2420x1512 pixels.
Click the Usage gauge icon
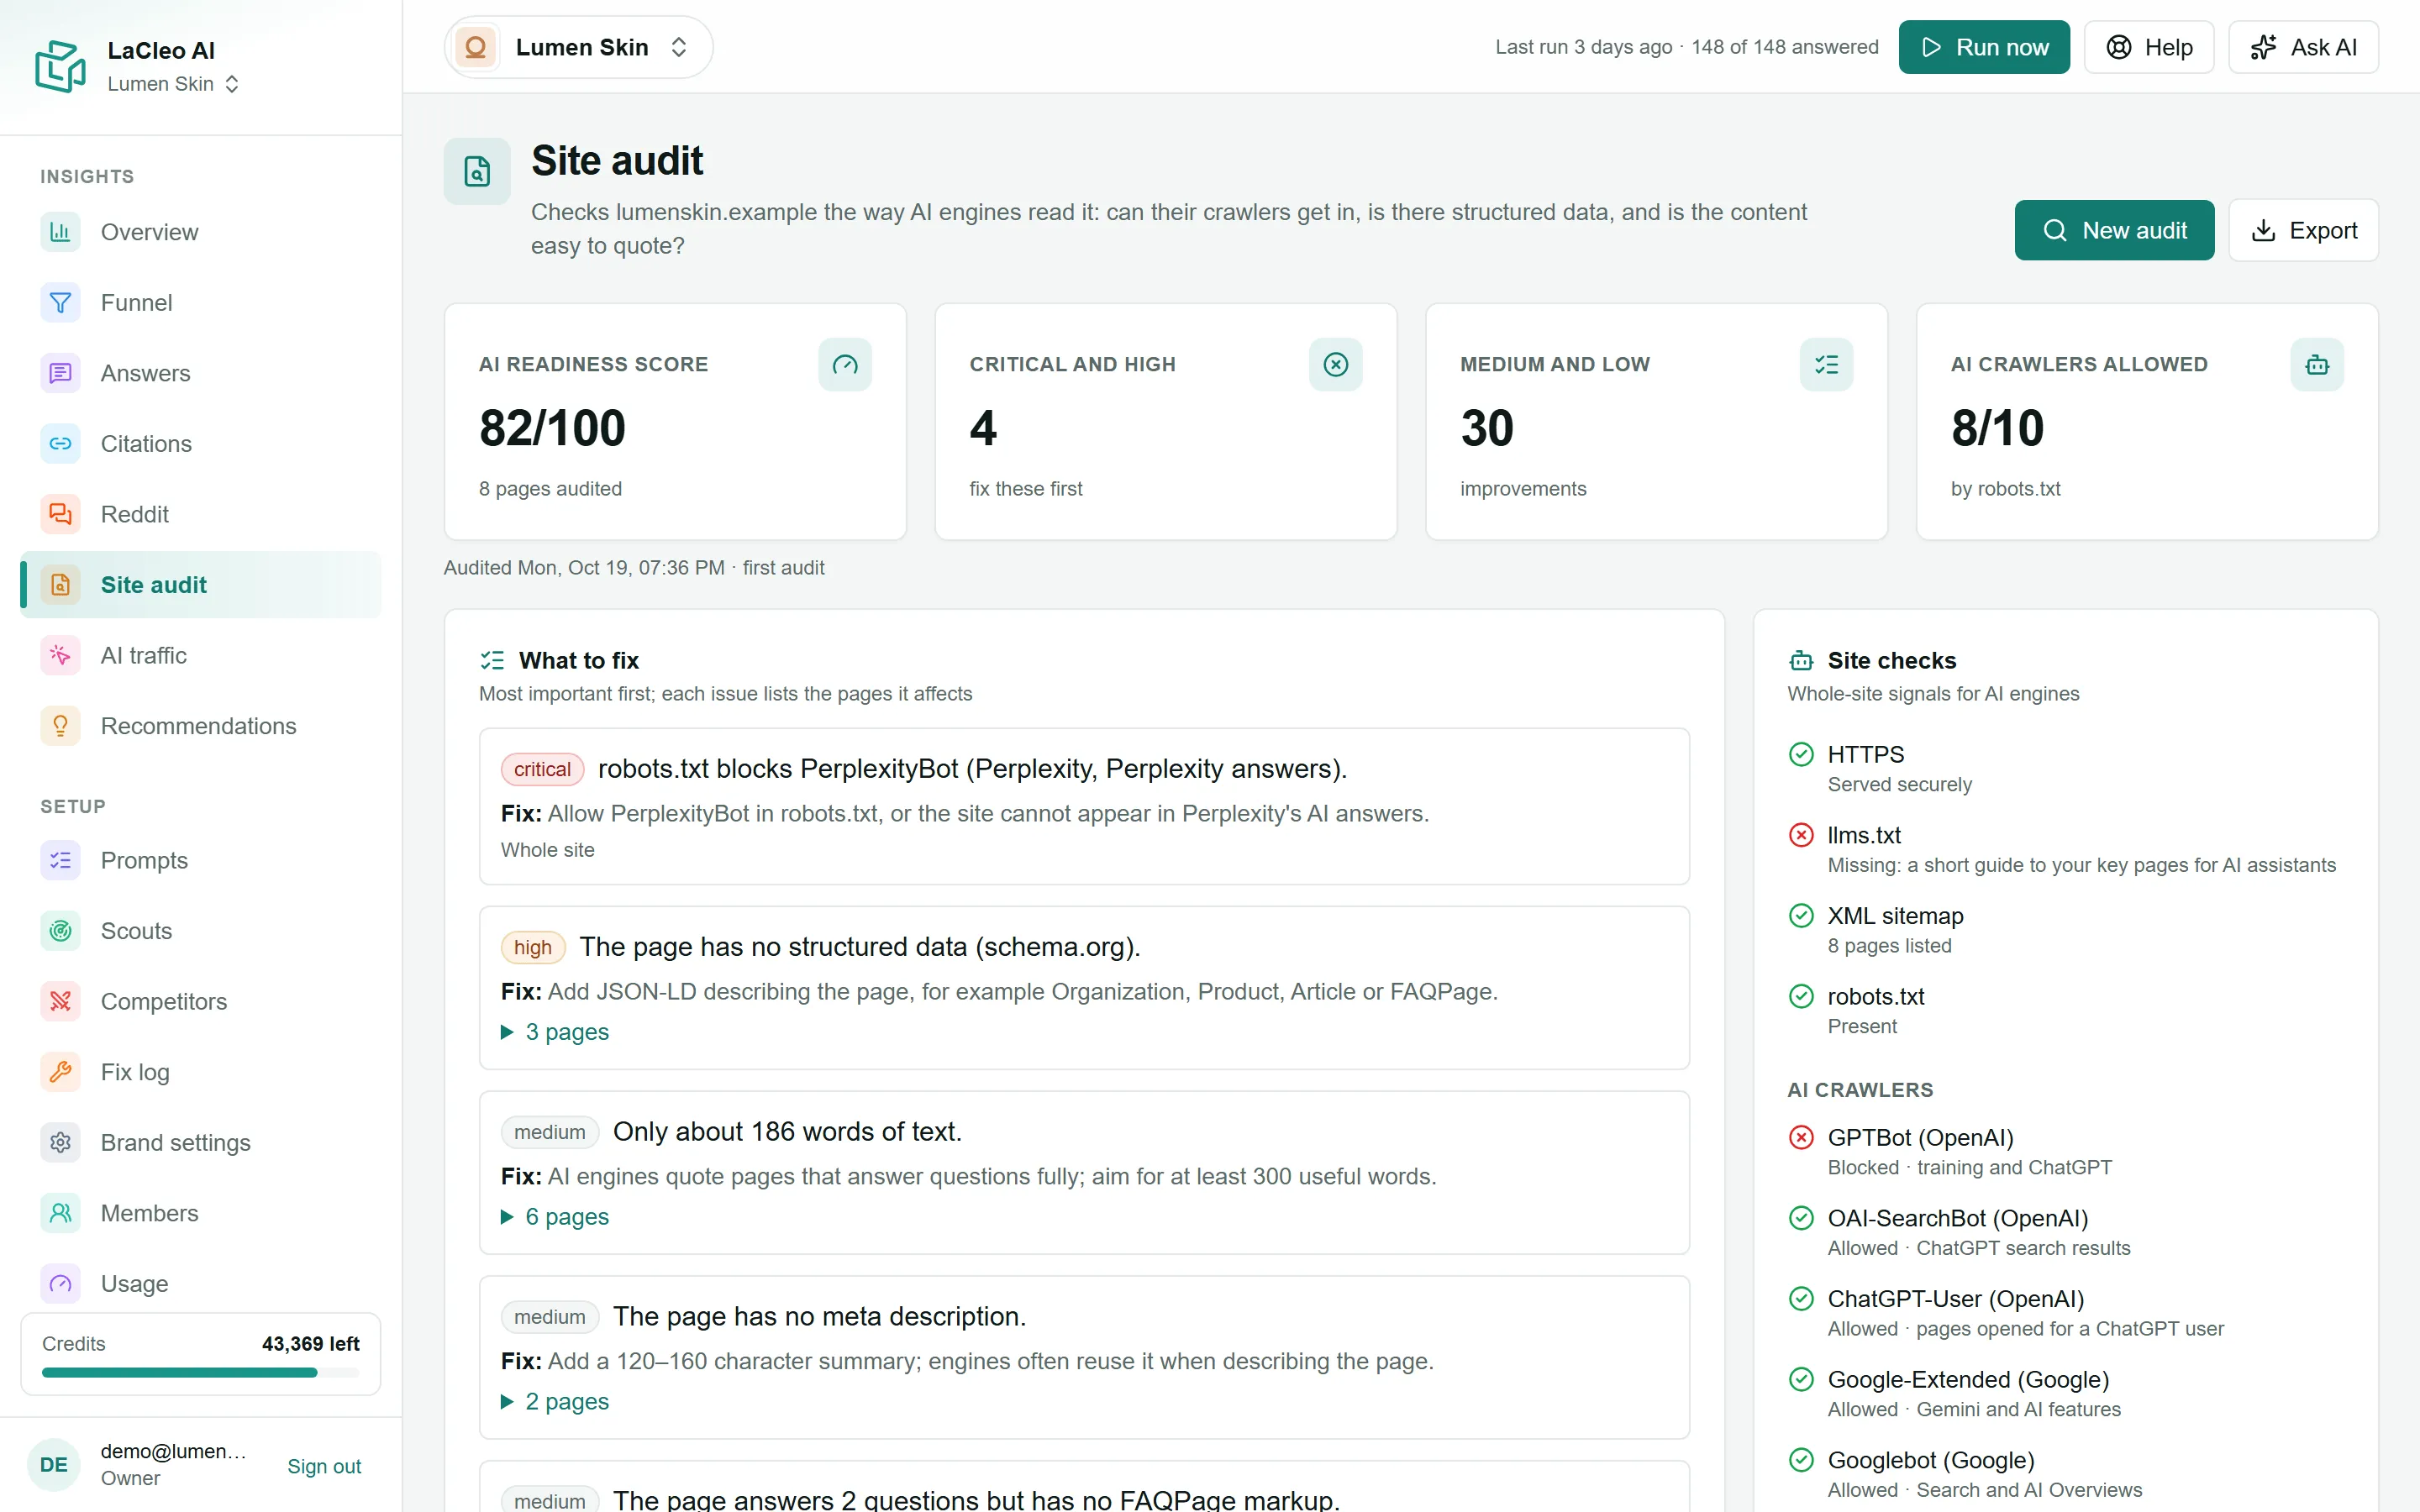[60, 1283]
